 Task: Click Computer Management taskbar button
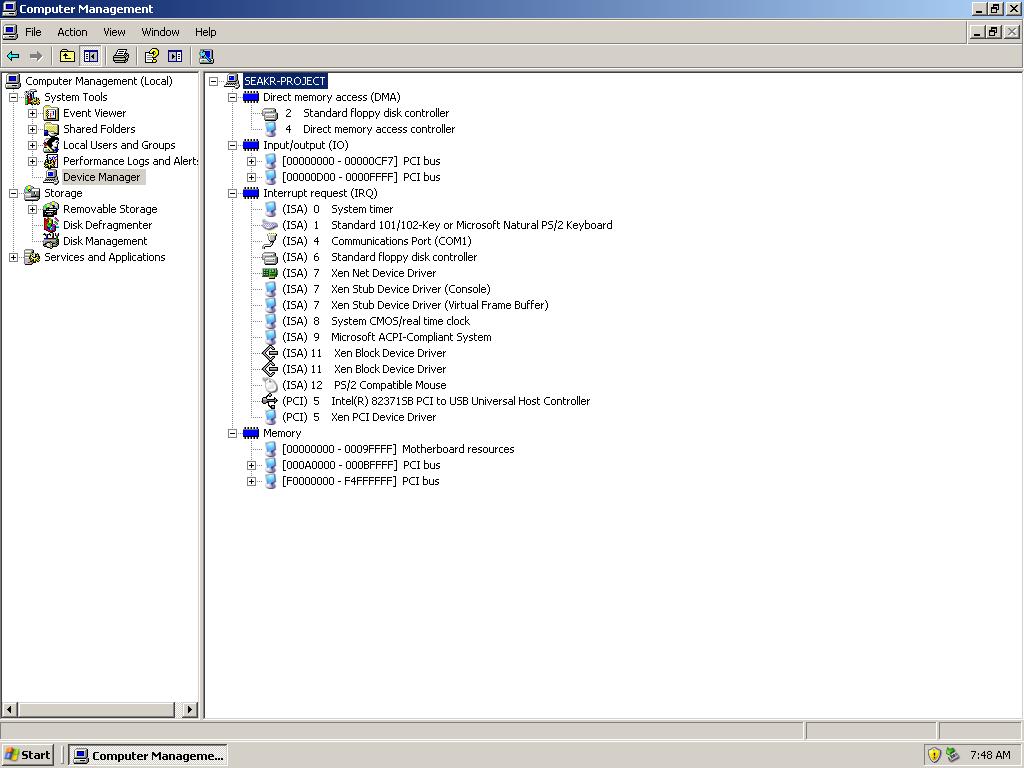click(149, 755)
